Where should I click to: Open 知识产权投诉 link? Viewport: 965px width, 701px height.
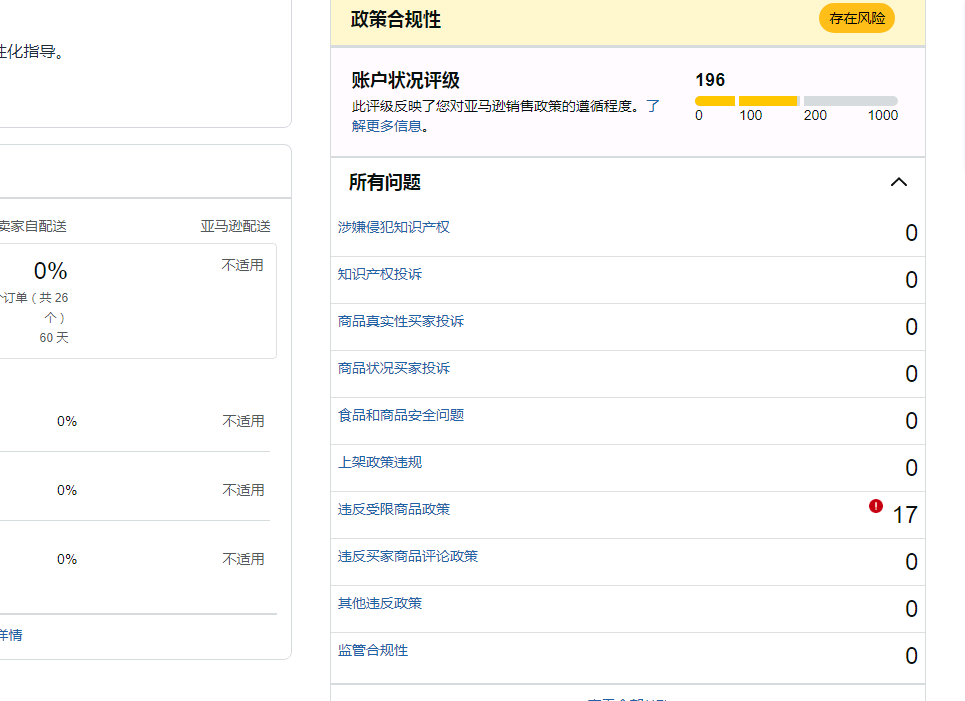pos(380,274)
